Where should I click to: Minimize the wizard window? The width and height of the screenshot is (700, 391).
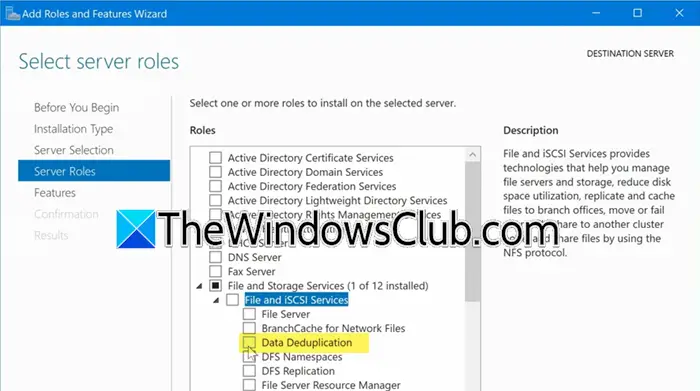(x=596, y=13)
